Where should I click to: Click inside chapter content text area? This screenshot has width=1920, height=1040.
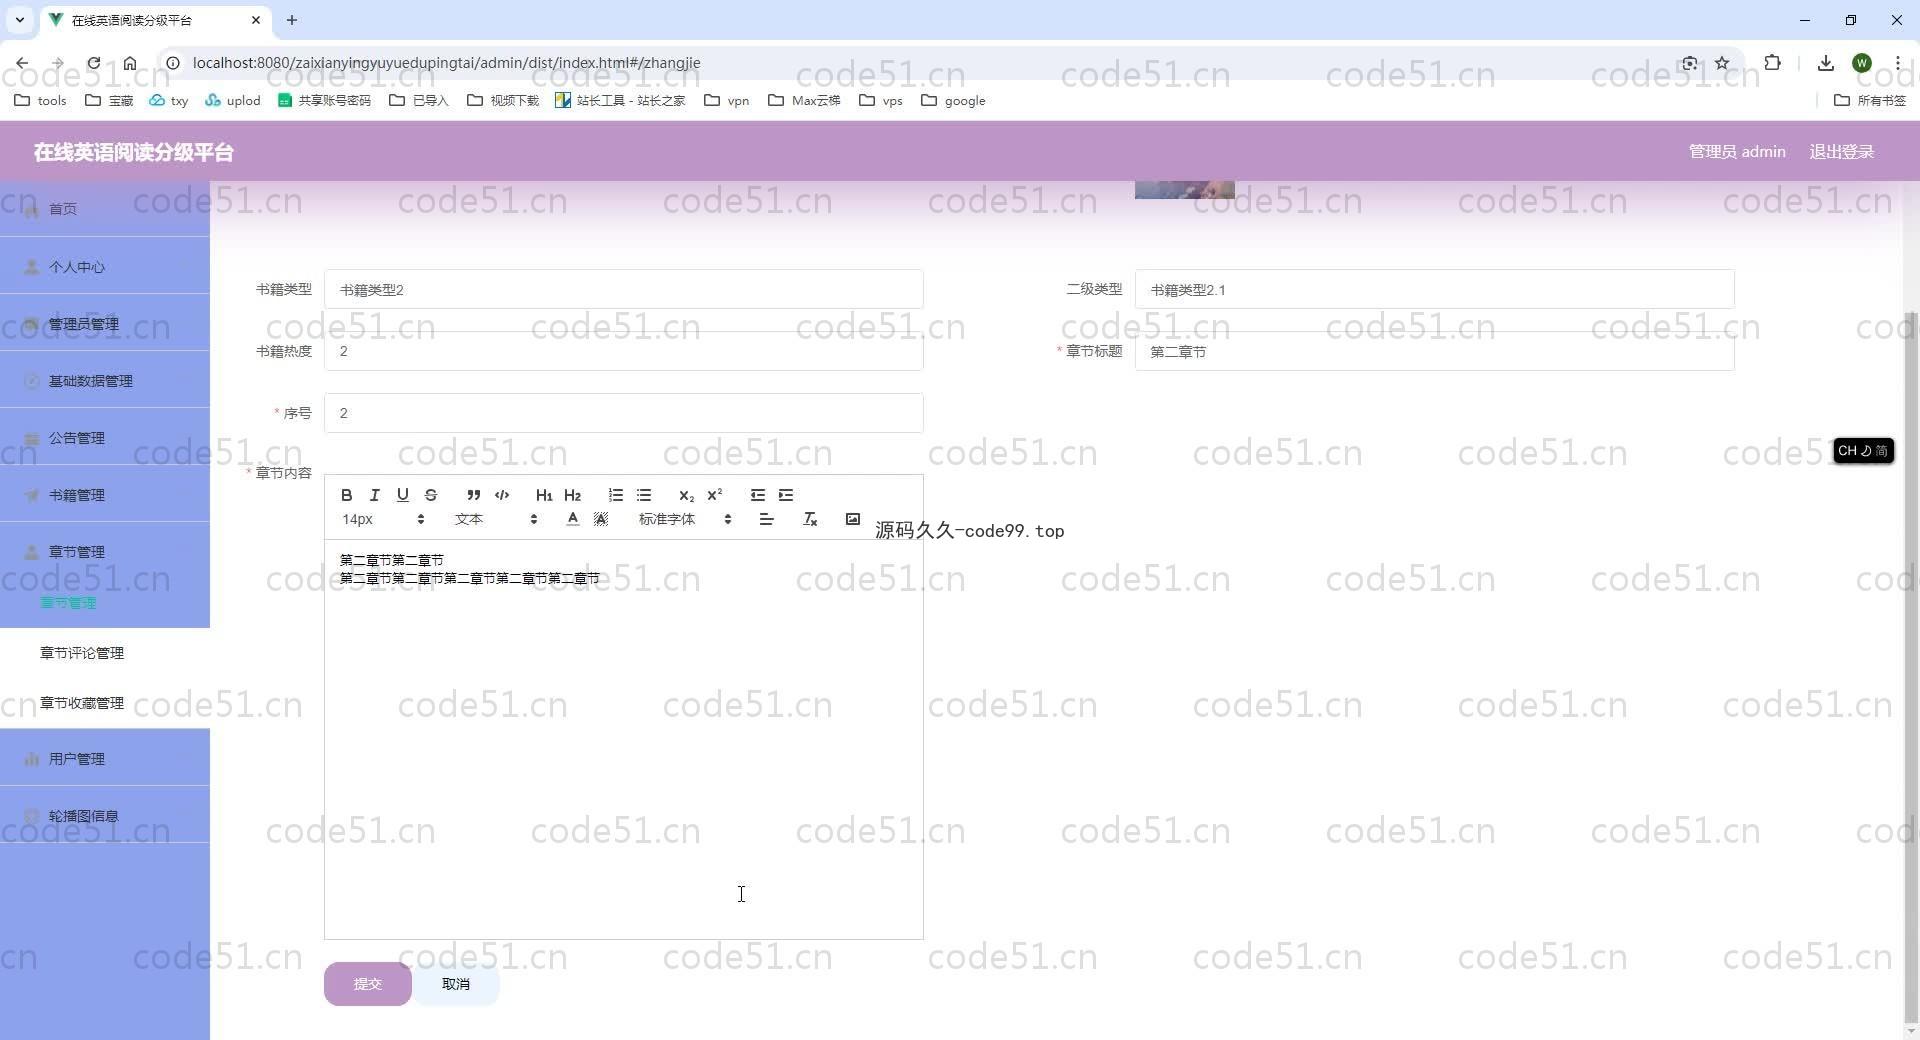coord(623,740)
